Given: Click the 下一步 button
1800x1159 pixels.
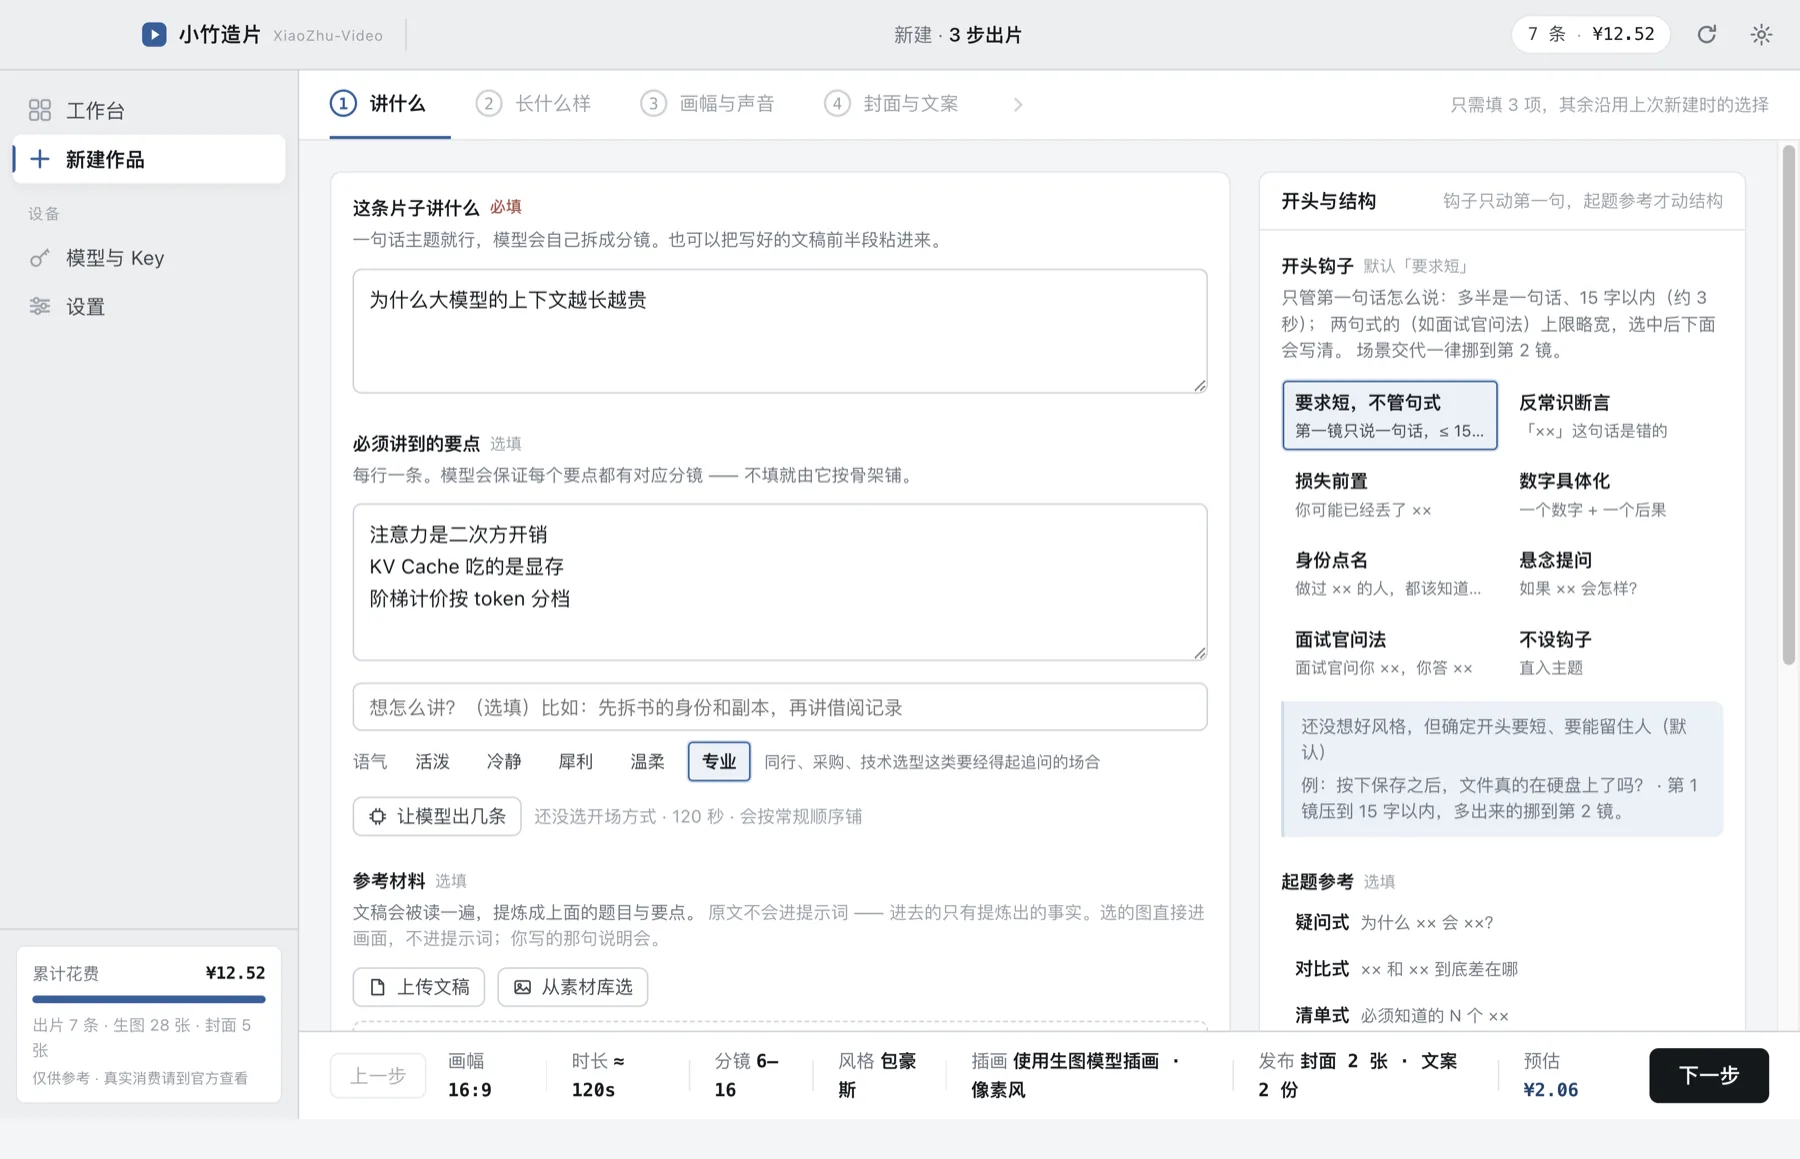Looking at the screenshot, I should coord(1708,1075).
